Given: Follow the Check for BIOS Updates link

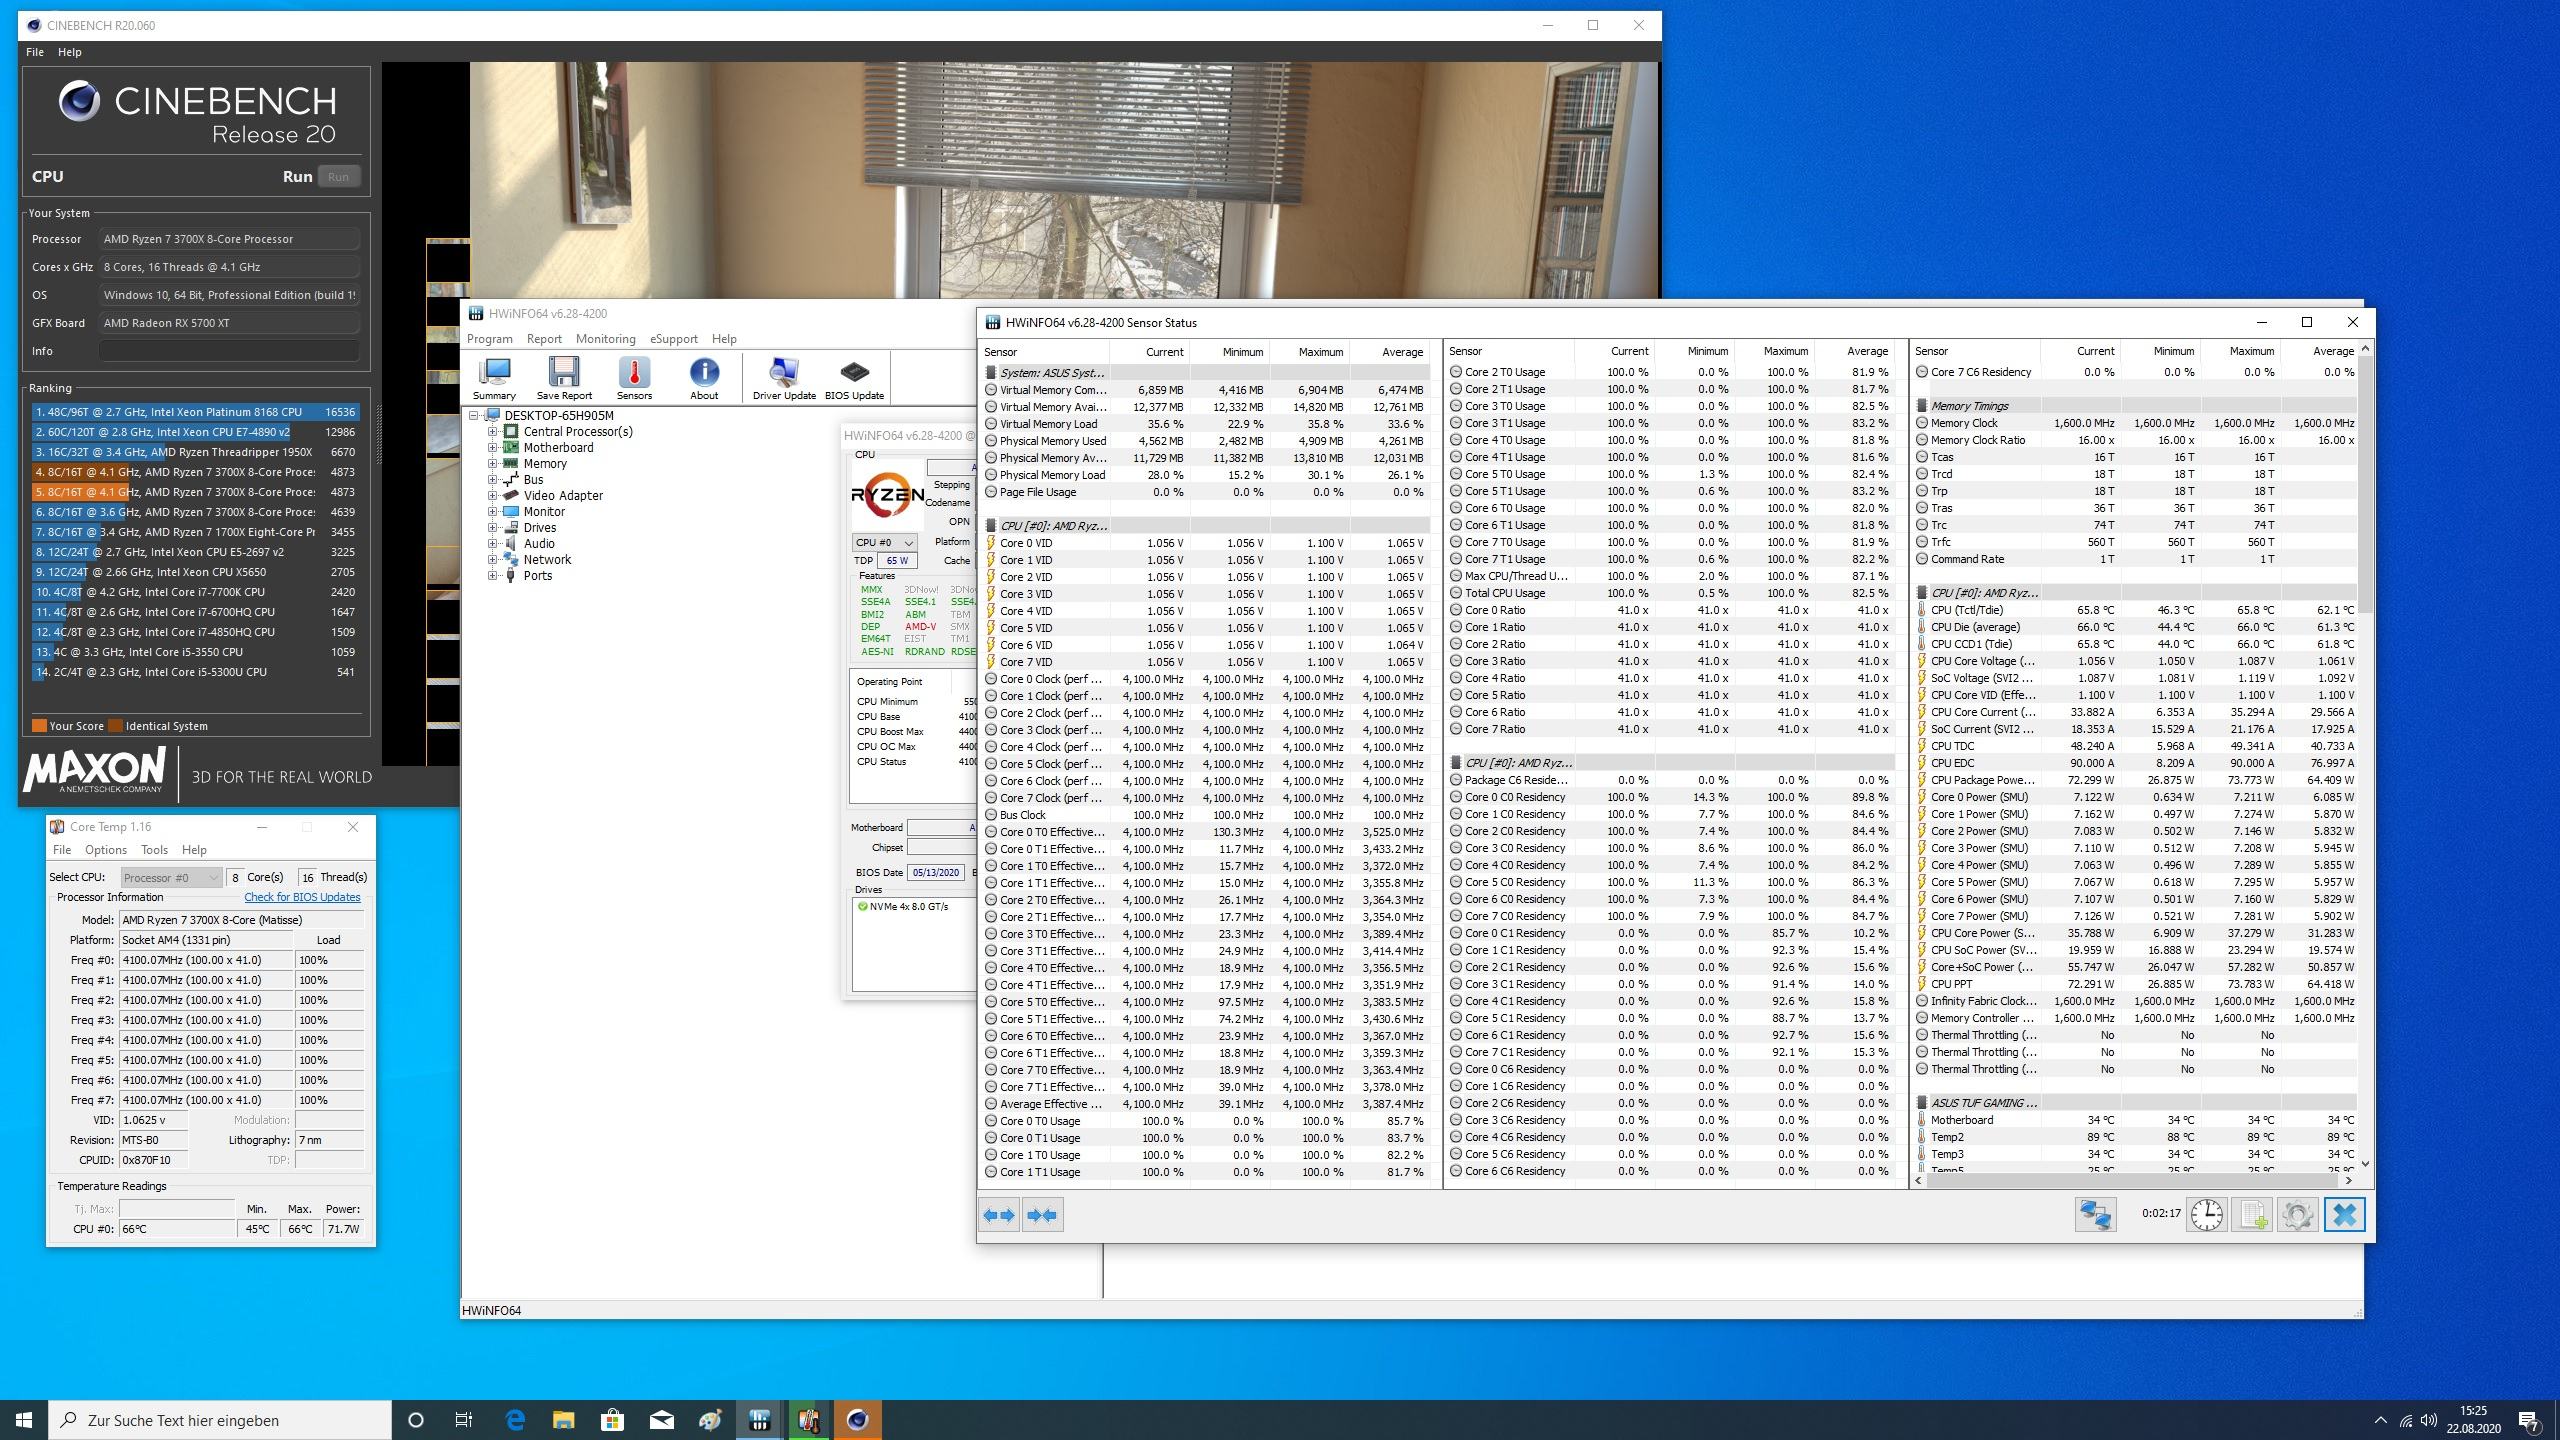Looking at the screenshot, I should tap(302, 897).
